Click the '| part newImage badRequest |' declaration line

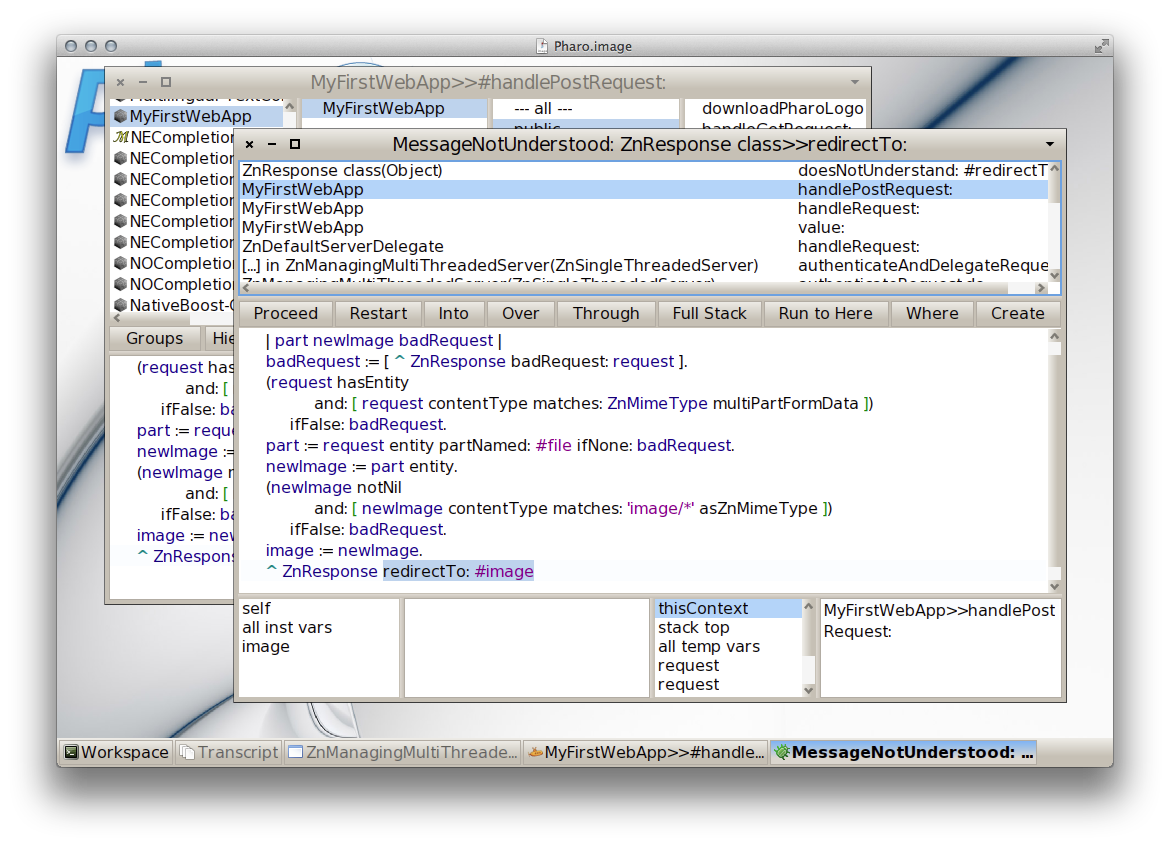click(x=384, y=341)
